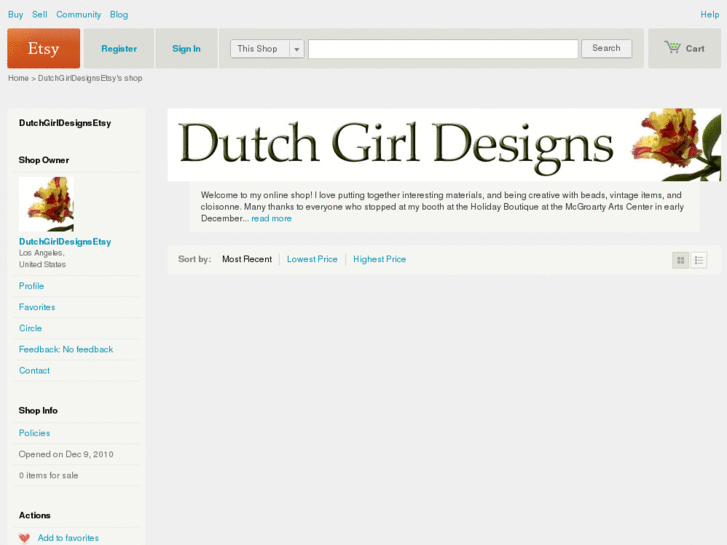Expand the announcement with read more
This screenshot has height=545, width=727.
click(x=272, y=218)
